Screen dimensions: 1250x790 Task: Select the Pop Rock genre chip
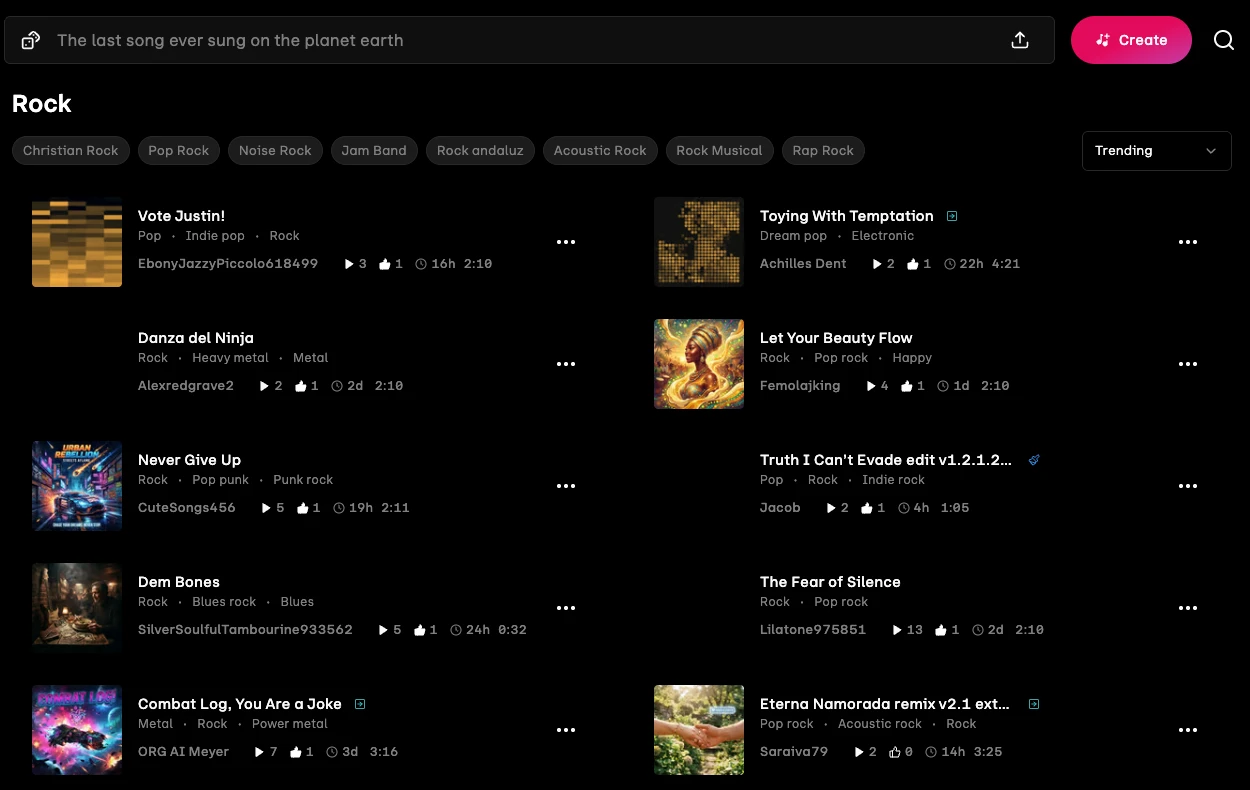(179, 151)
